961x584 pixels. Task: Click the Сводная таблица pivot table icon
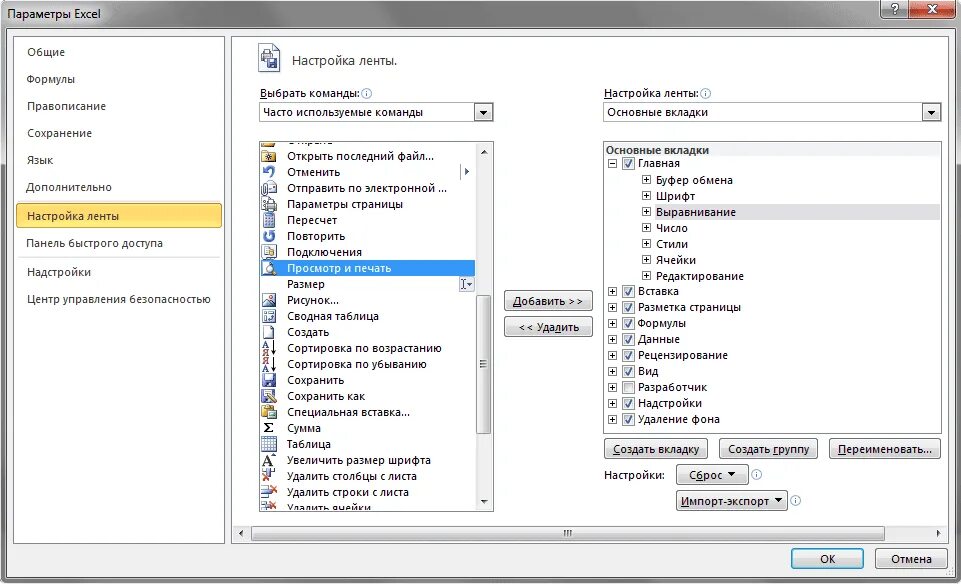coord(267,315)
